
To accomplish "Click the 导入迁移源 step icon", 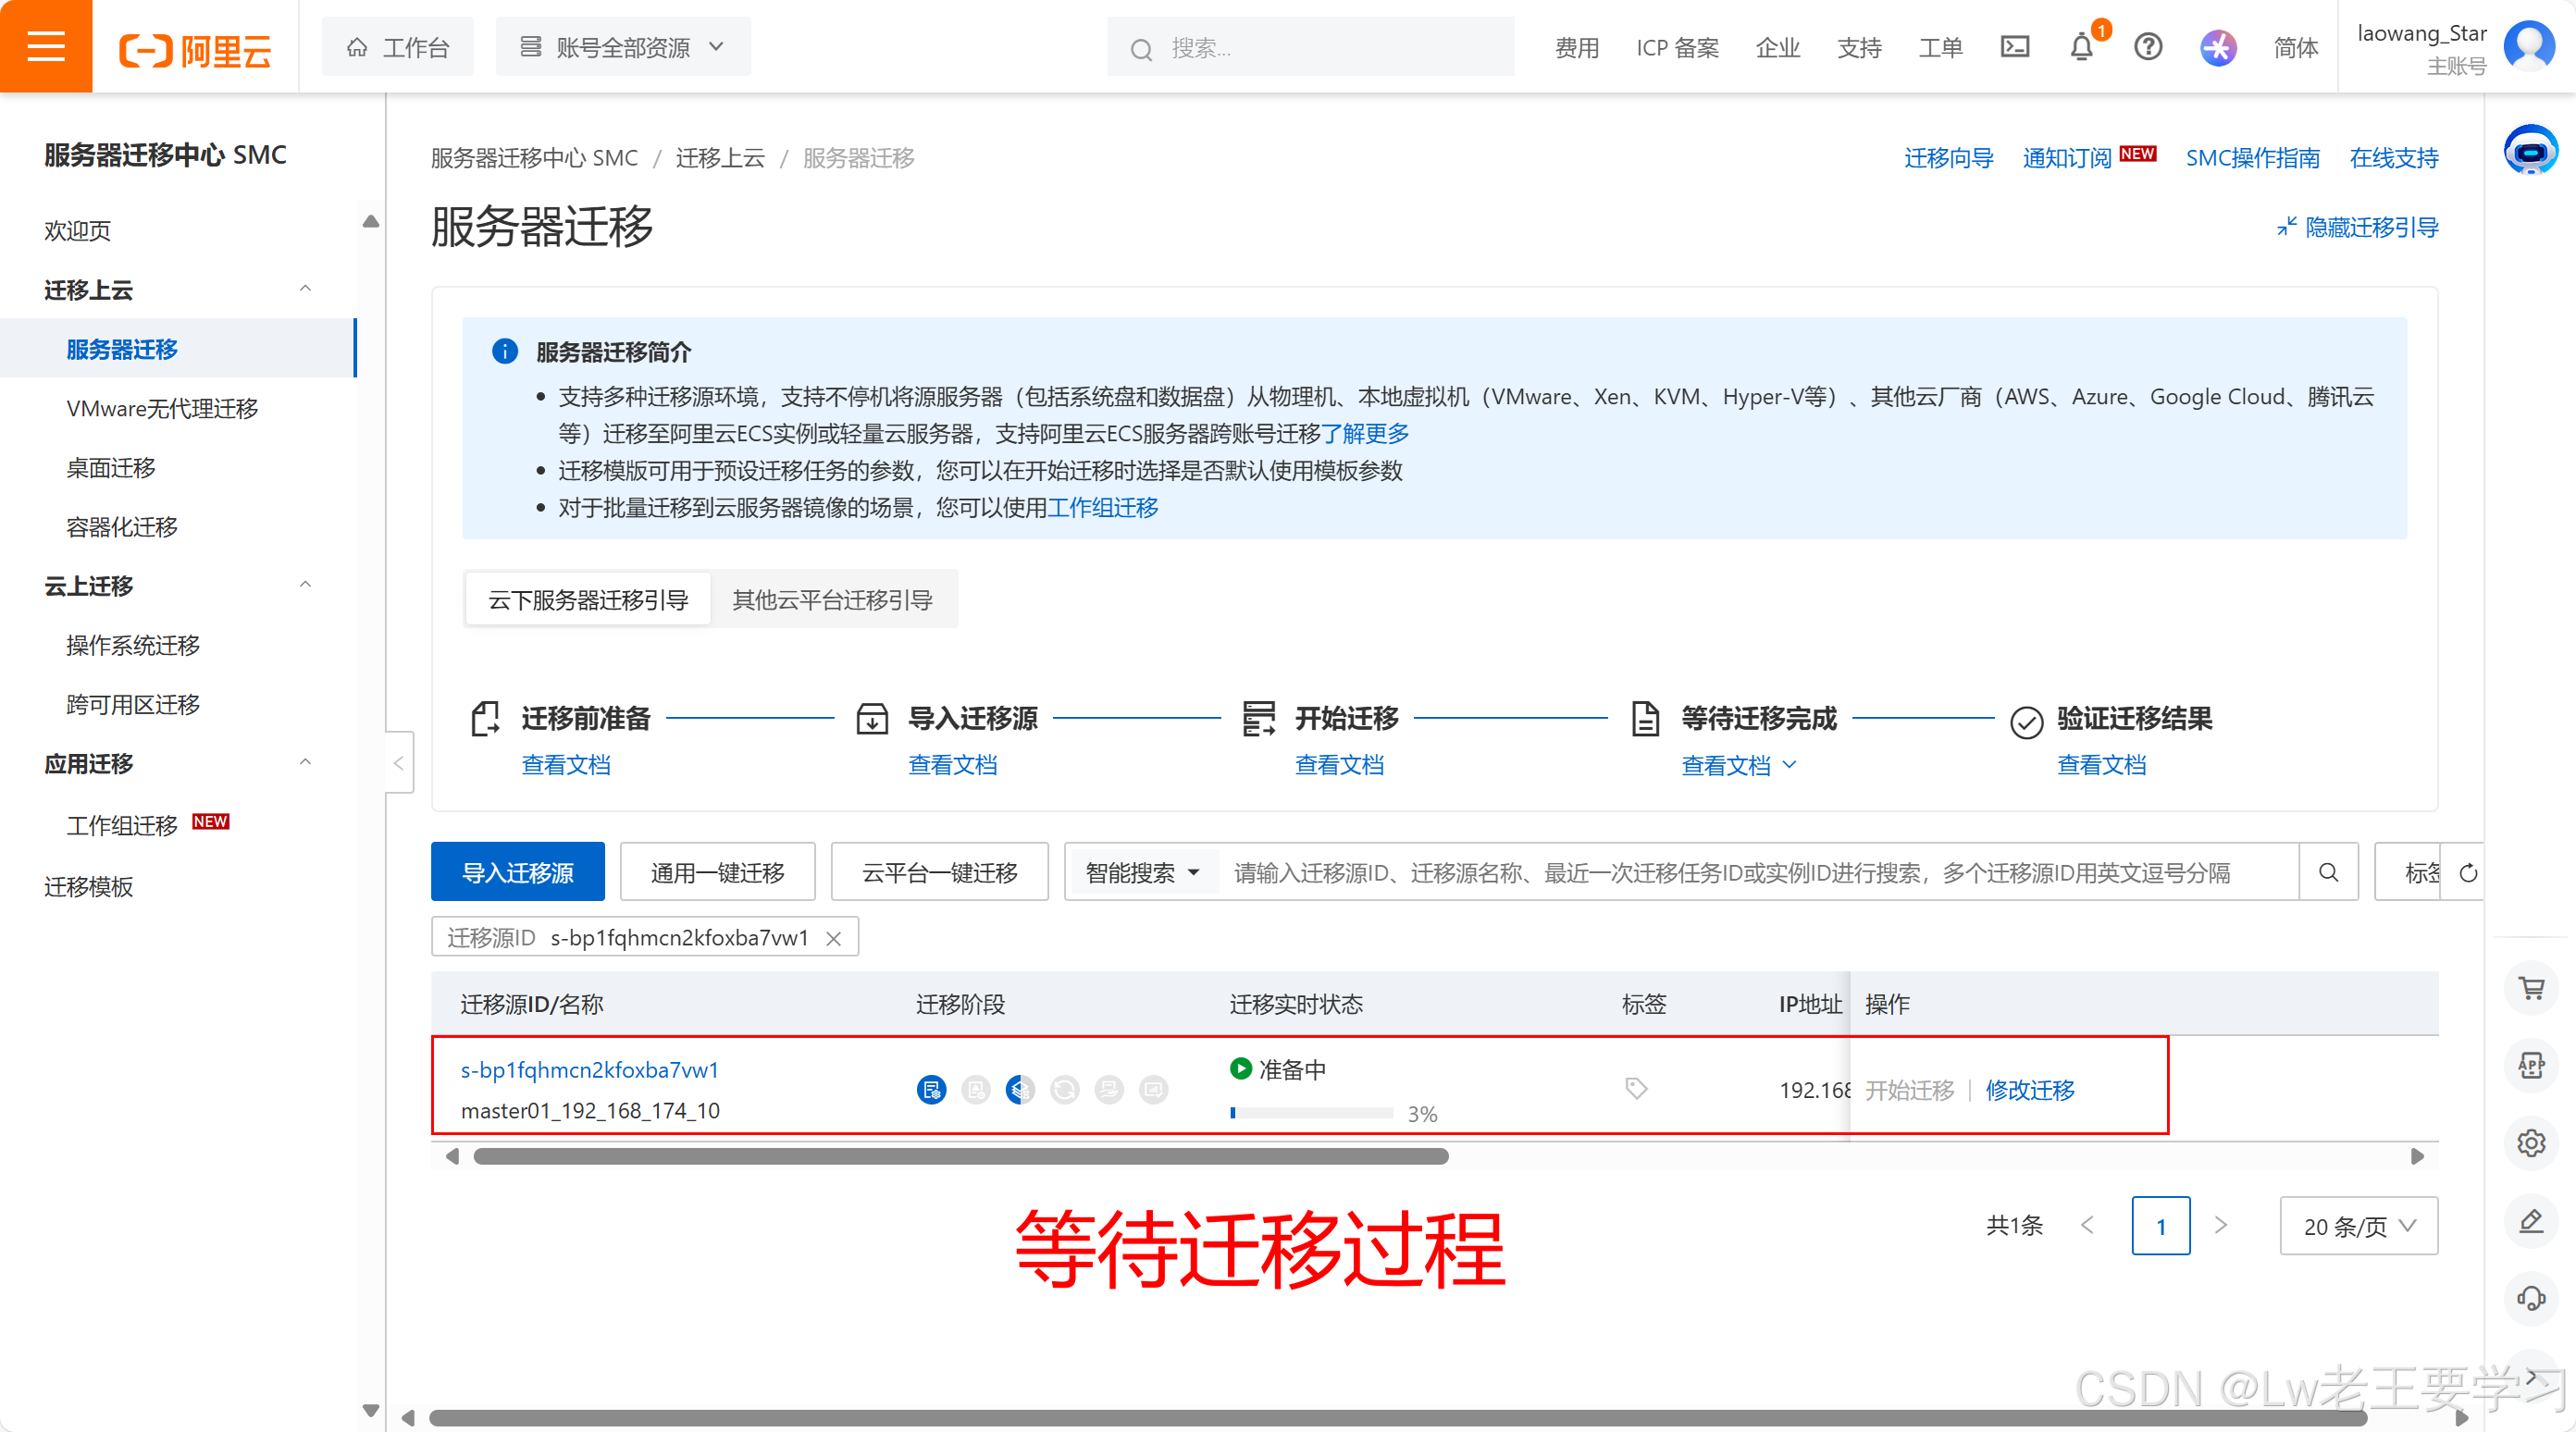I will pyautogui.click(x=872, y=719).
